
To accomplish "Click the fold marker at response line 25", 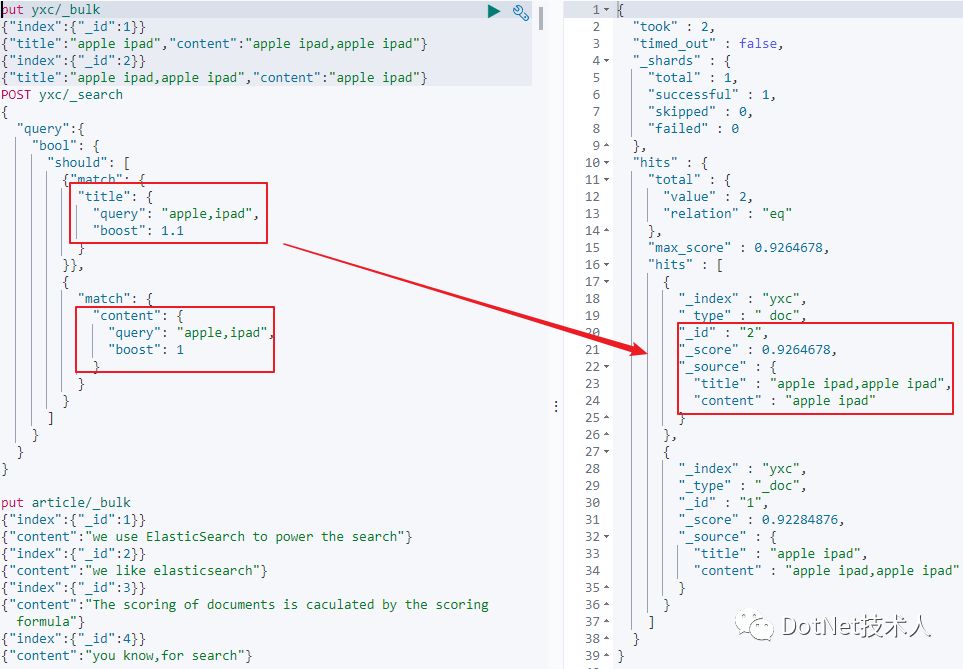I will (607, 418).
